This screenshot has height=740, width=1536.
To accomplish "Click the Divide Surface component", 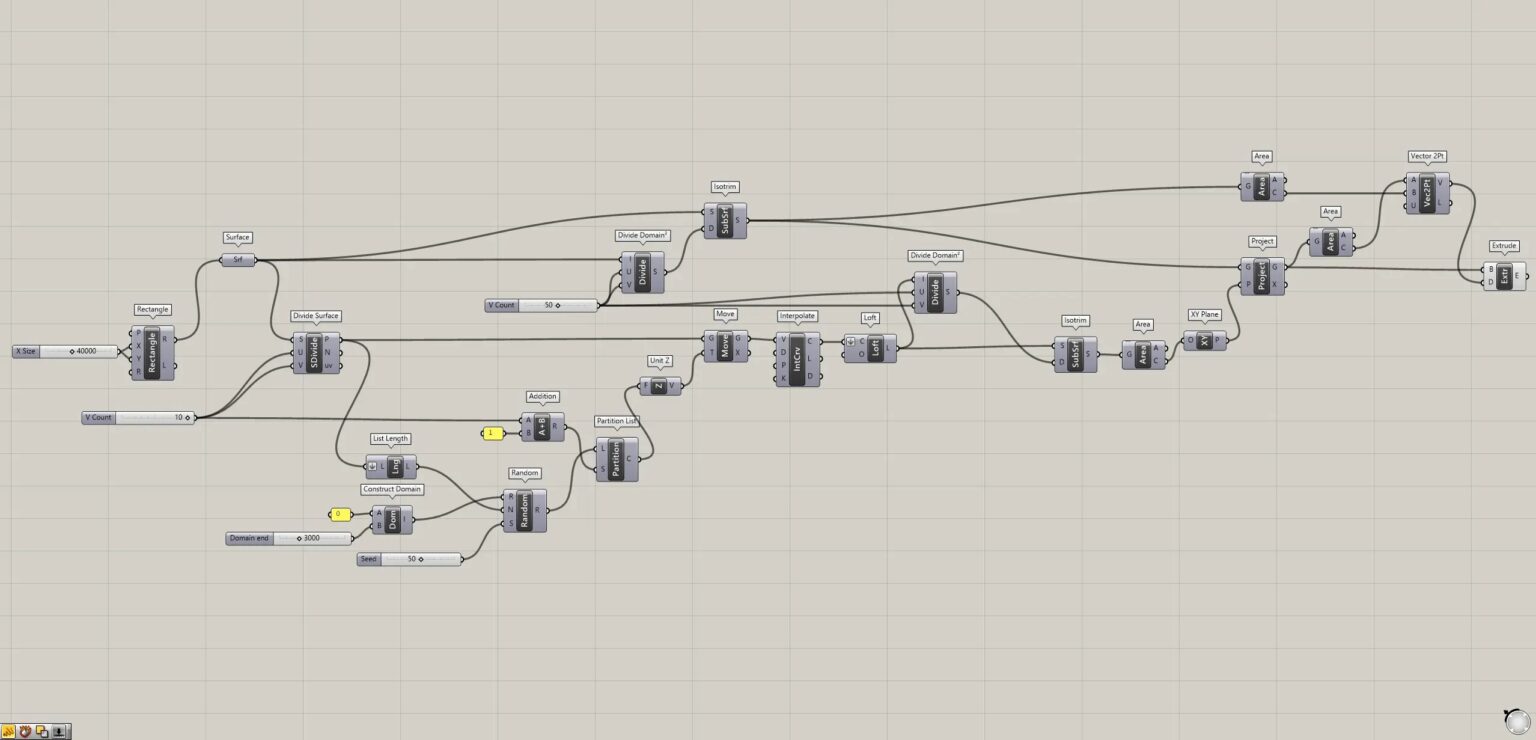I will coord(314,353).
